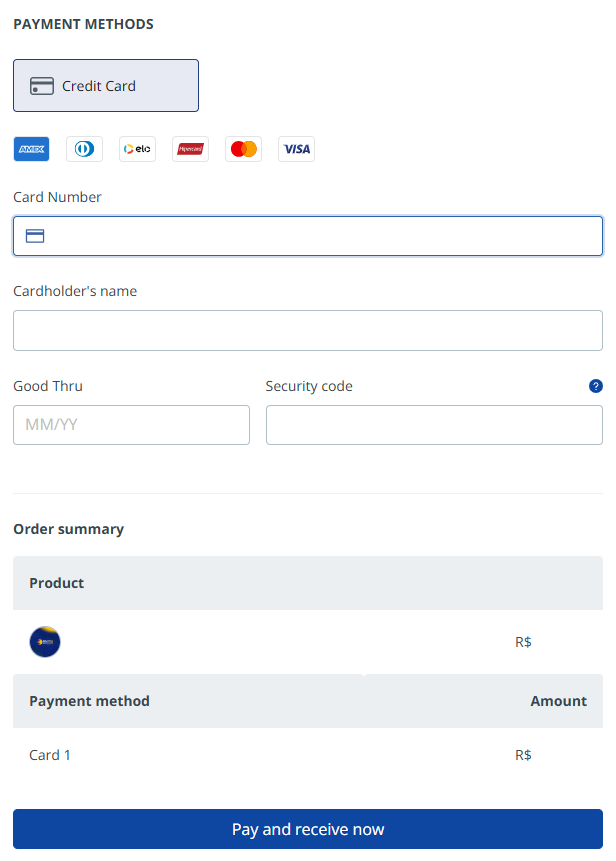Click the Mastercard logo
The width and height of the screenshot is (616, 861).
pos(243,149)
